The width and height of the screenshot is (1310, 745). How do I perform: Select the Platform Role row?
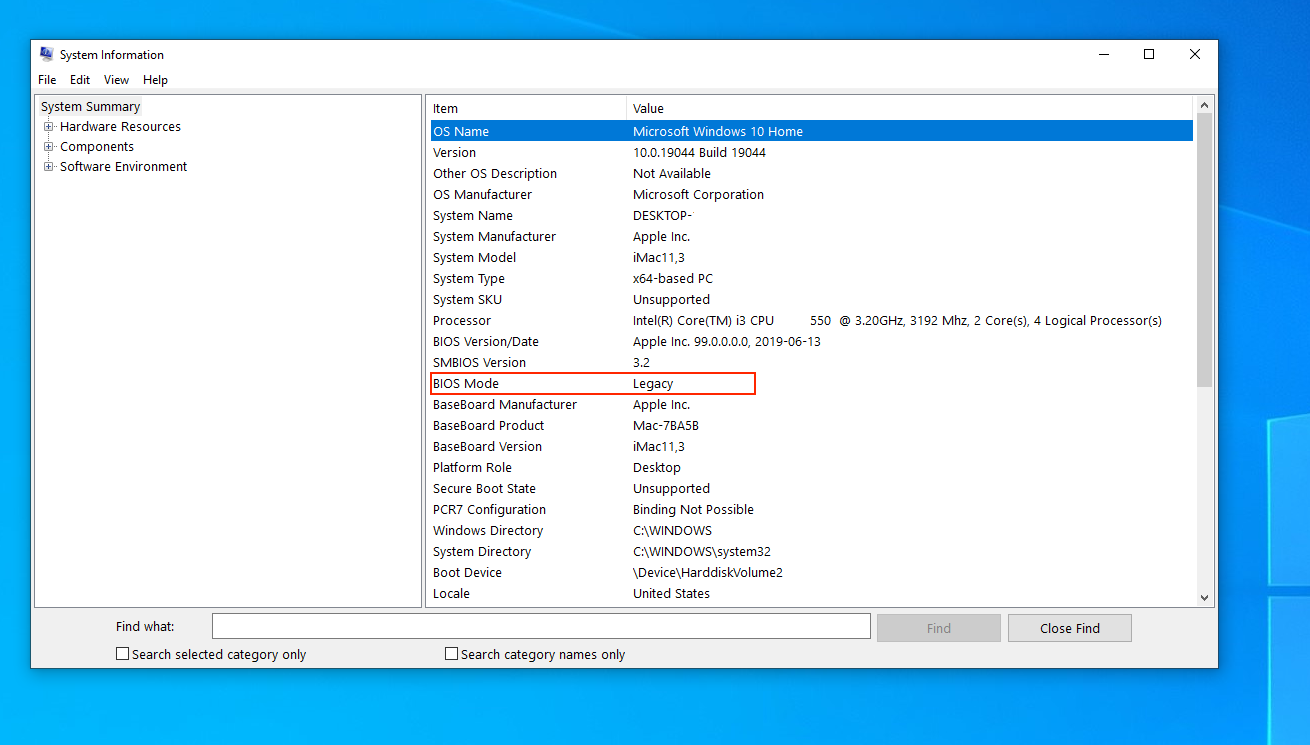pyautogui.click(x=811, y=467)
